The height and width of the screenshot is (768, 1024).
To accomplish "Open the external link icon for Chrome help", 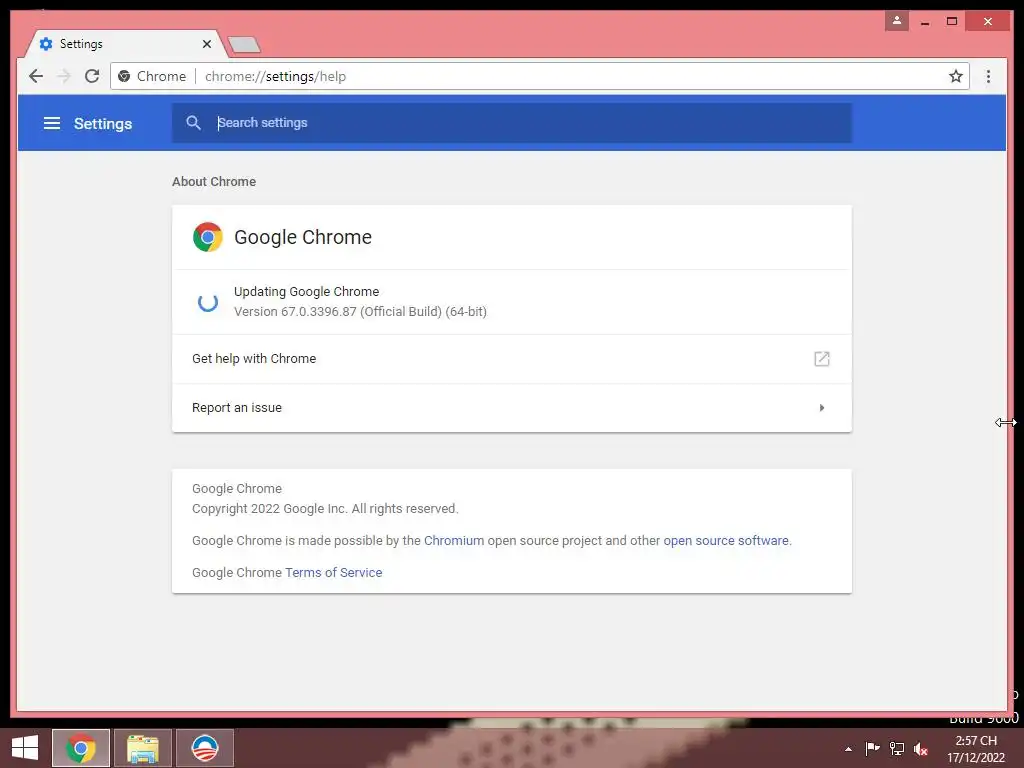I will [x=822, y=359].
